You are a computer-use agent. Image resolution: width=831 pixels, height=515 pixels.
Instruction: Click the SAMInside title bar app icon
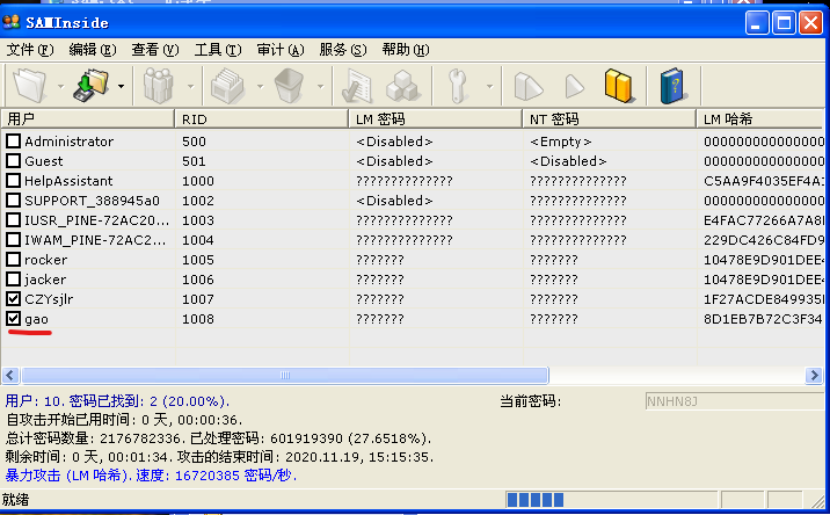pos(11,22)
